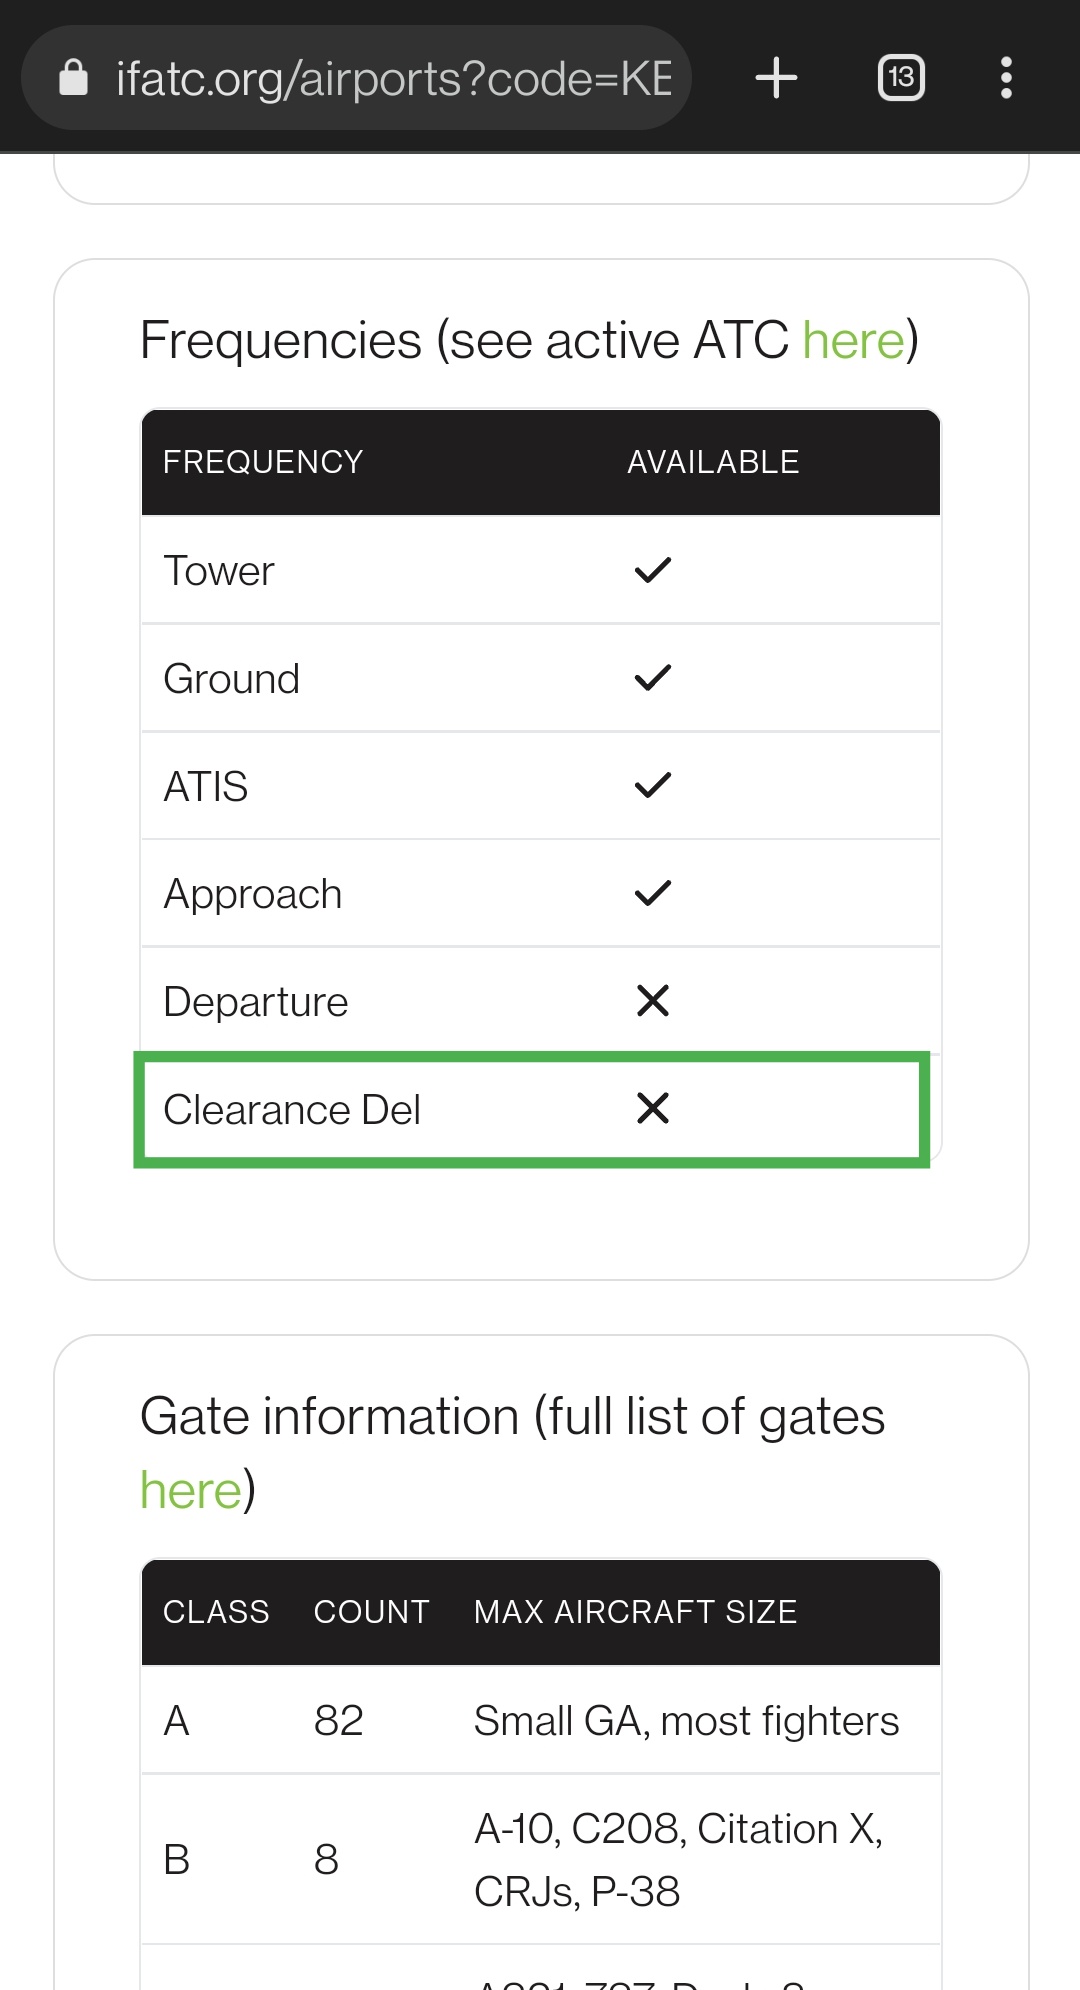Click the COUNT column header
The image size is (1080, 1990).
pos(371,1612)
